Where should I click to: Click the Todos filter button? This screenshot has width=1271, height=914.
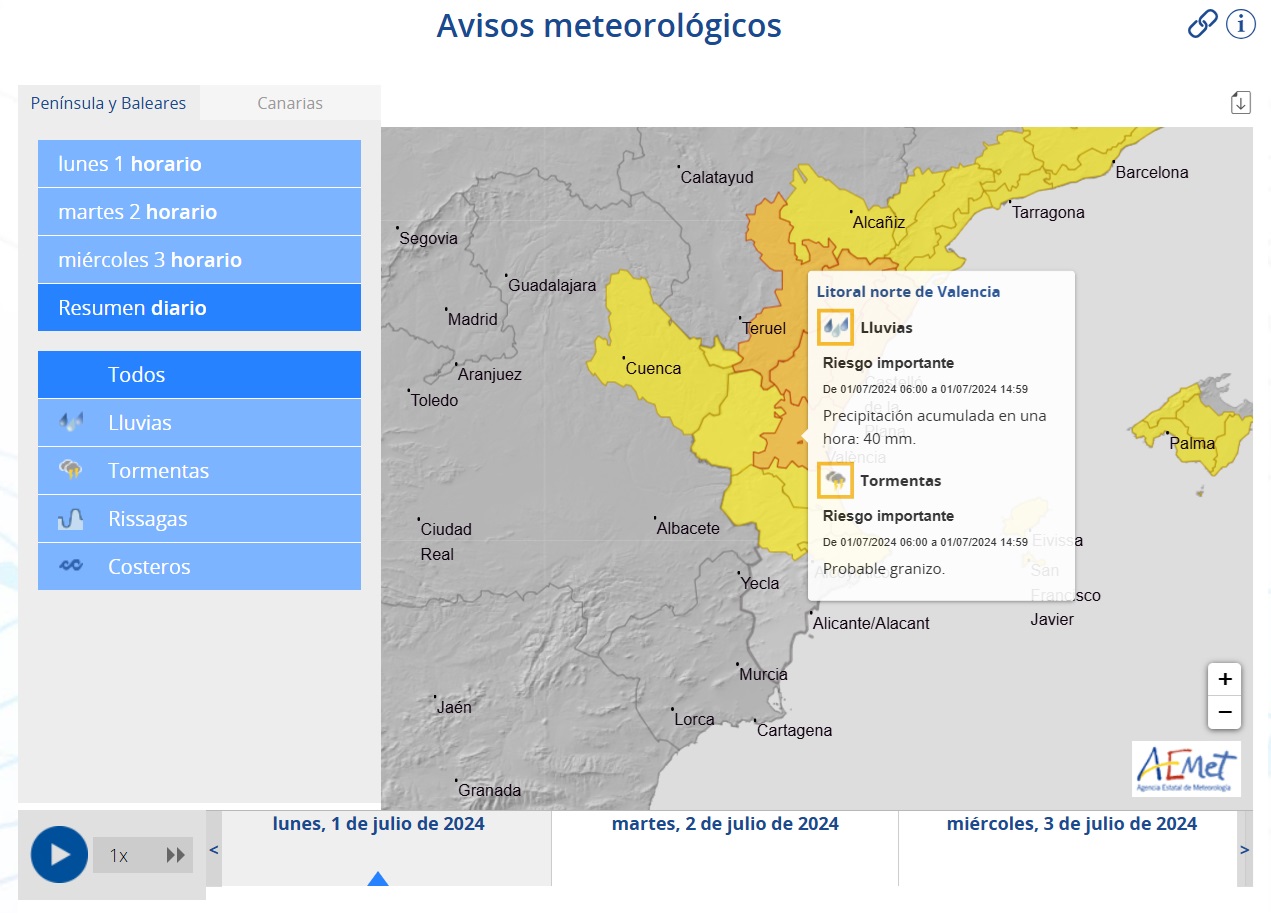pos(199,374)
